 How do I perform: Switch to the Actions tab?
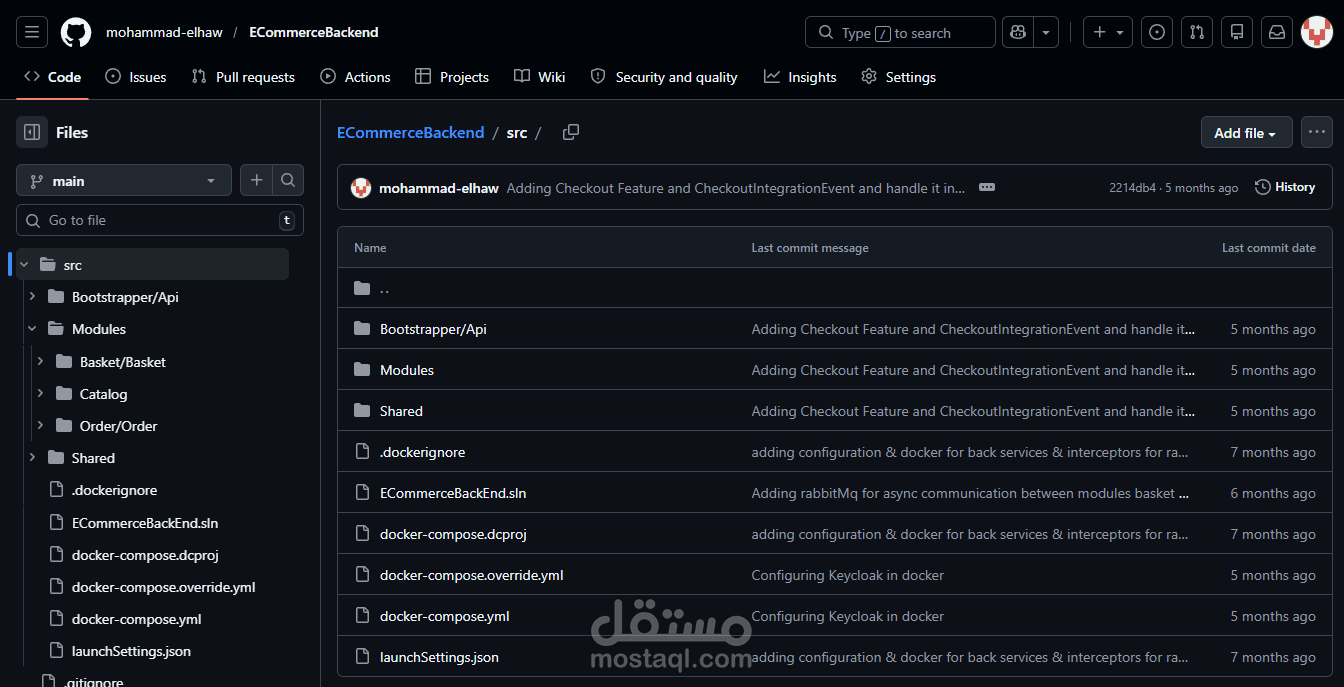click(355, 77)
